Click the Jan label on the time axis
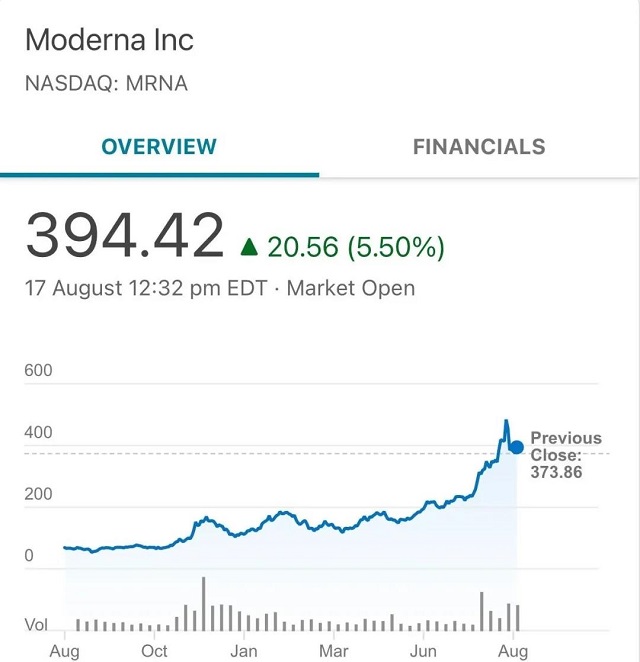The width and height of the screenshot is (640, 662). (x=243, y=650)
